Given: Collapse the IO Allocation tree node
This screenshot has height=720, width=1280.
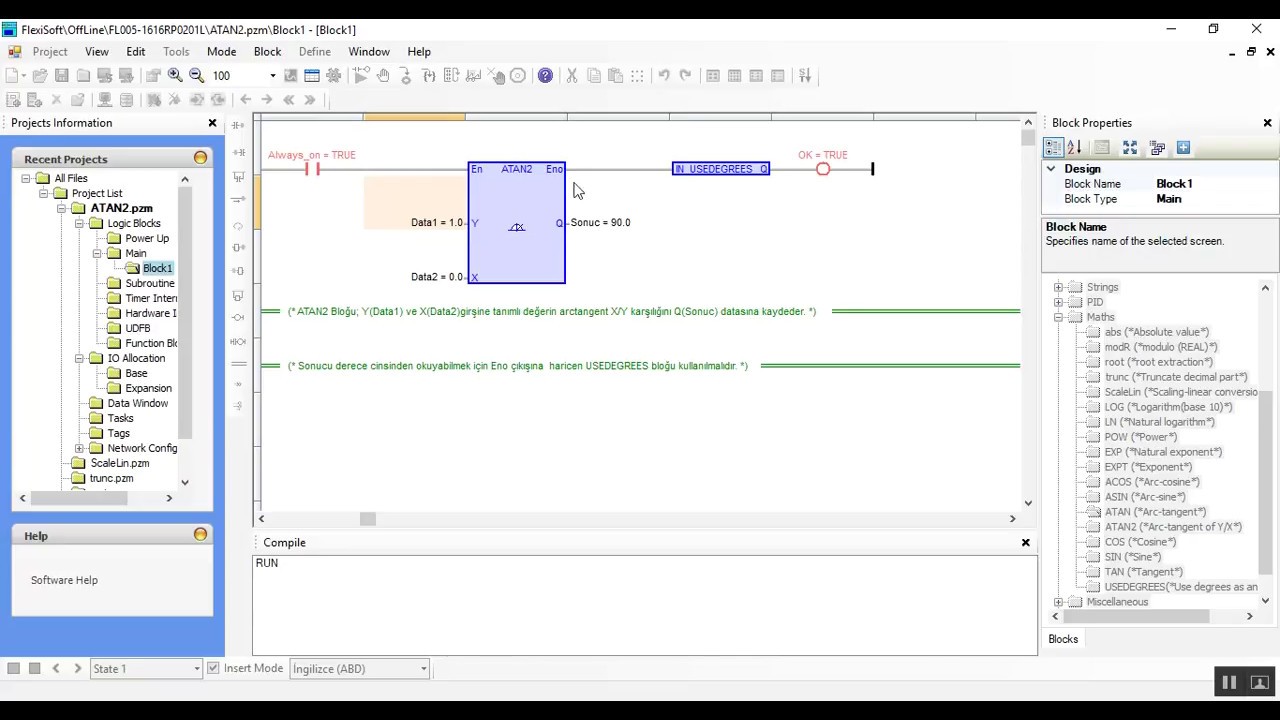Looking at the screenshot, I should coord(80,358).
